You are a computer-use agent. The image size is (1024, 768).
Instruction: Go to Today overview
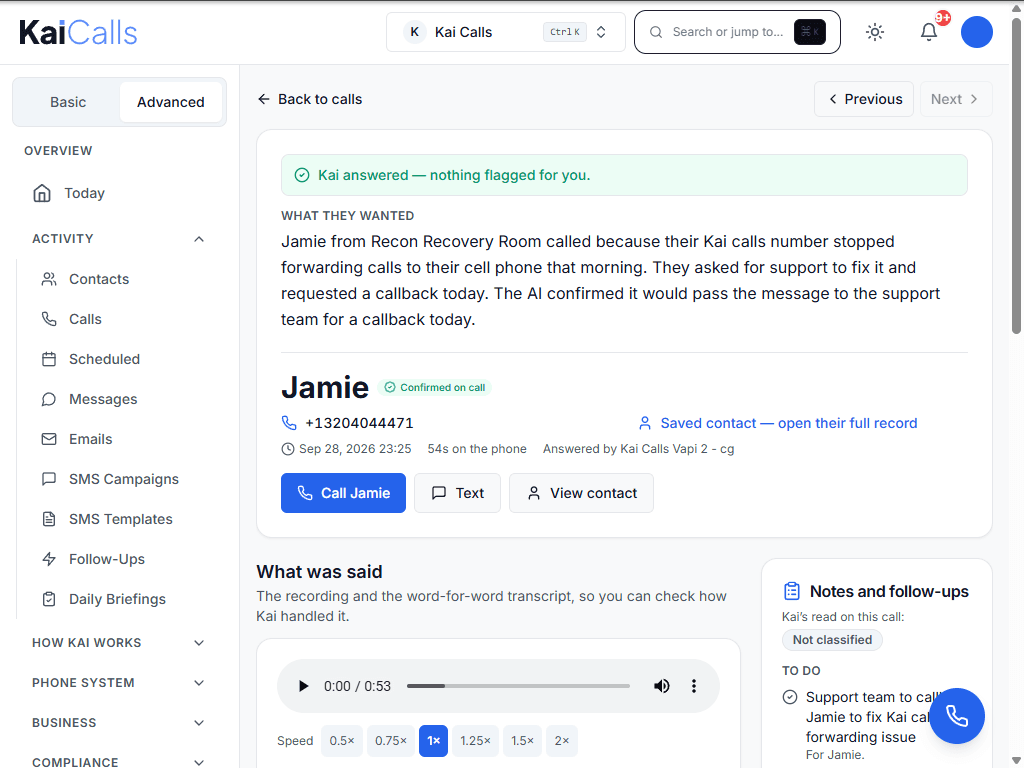[x=120, y=193]
